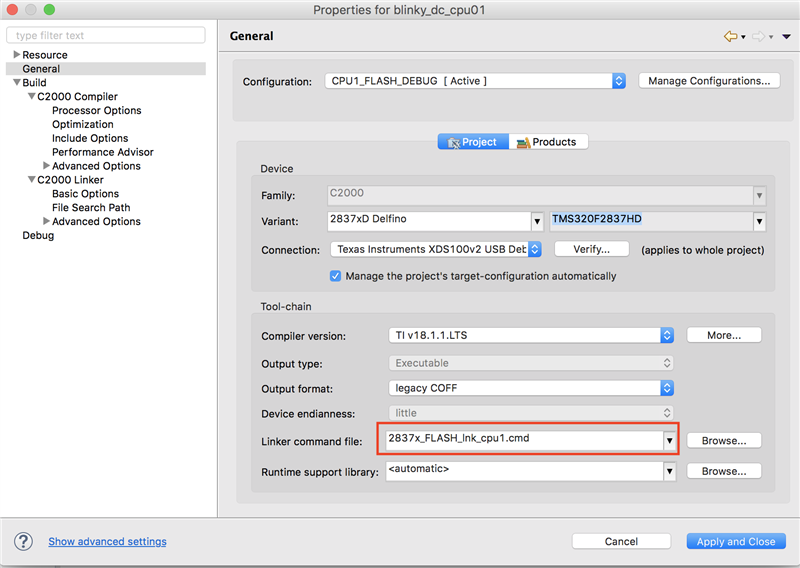Expand the Resource tree node
Image resolution: width=800 pixels, height=568 pixels.
[x=16, y=55]
